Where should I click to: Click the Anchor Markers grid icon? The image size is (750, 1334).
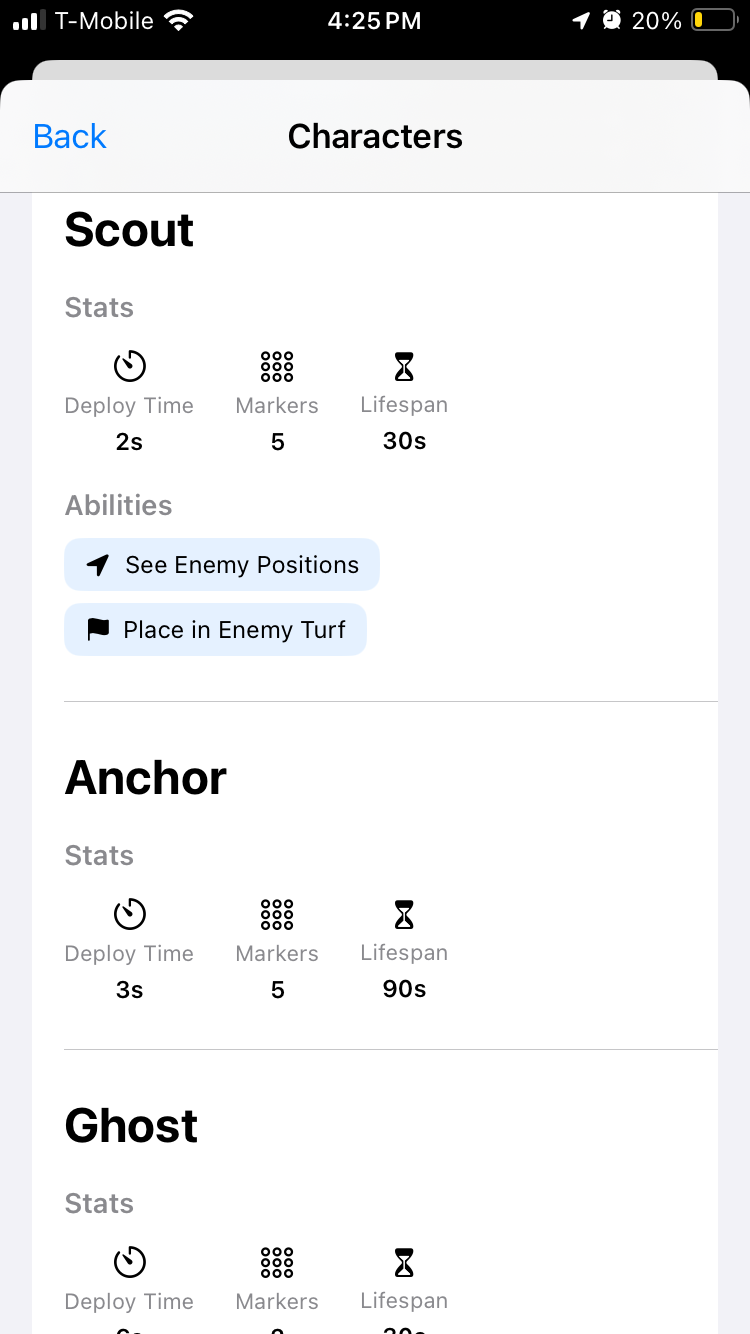(x=277, y=915)
